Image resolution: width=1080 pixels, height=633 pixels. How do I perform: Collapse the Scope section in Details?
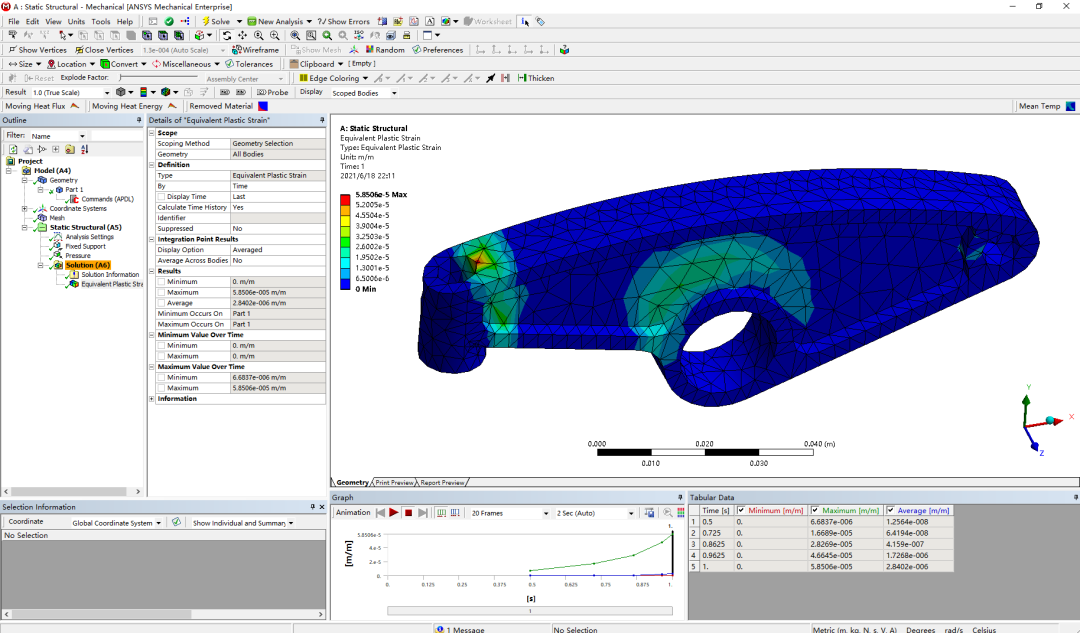click(x=152, y=133)
